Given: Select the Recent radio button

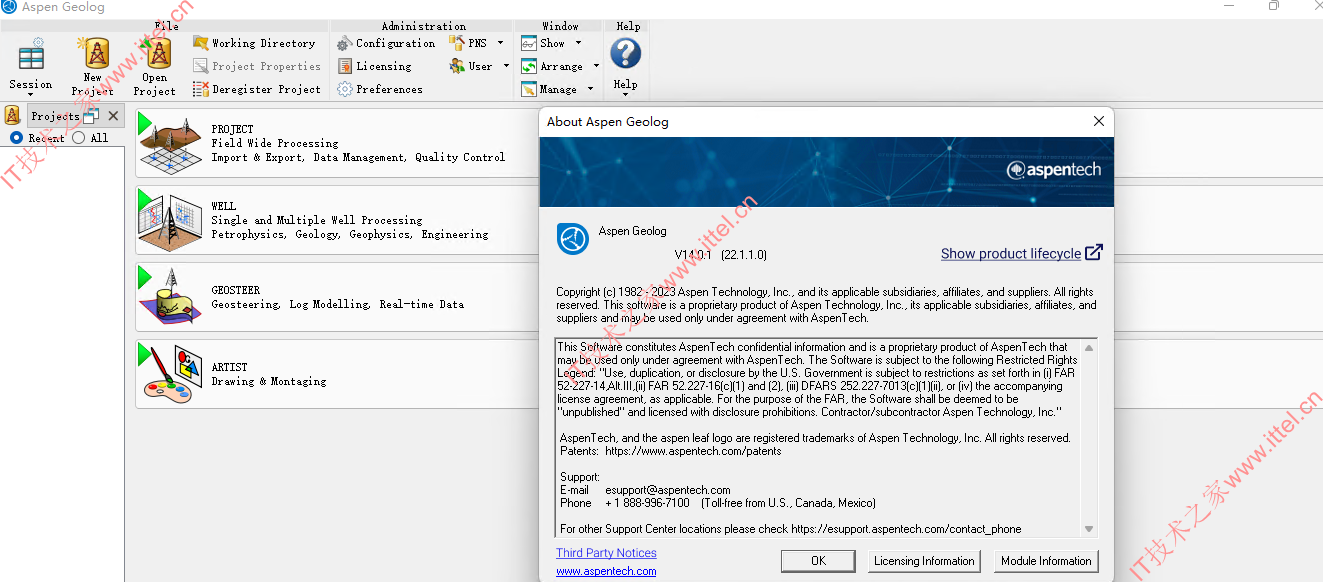Looking at the screenshot, I should click(x=16, y=138).
